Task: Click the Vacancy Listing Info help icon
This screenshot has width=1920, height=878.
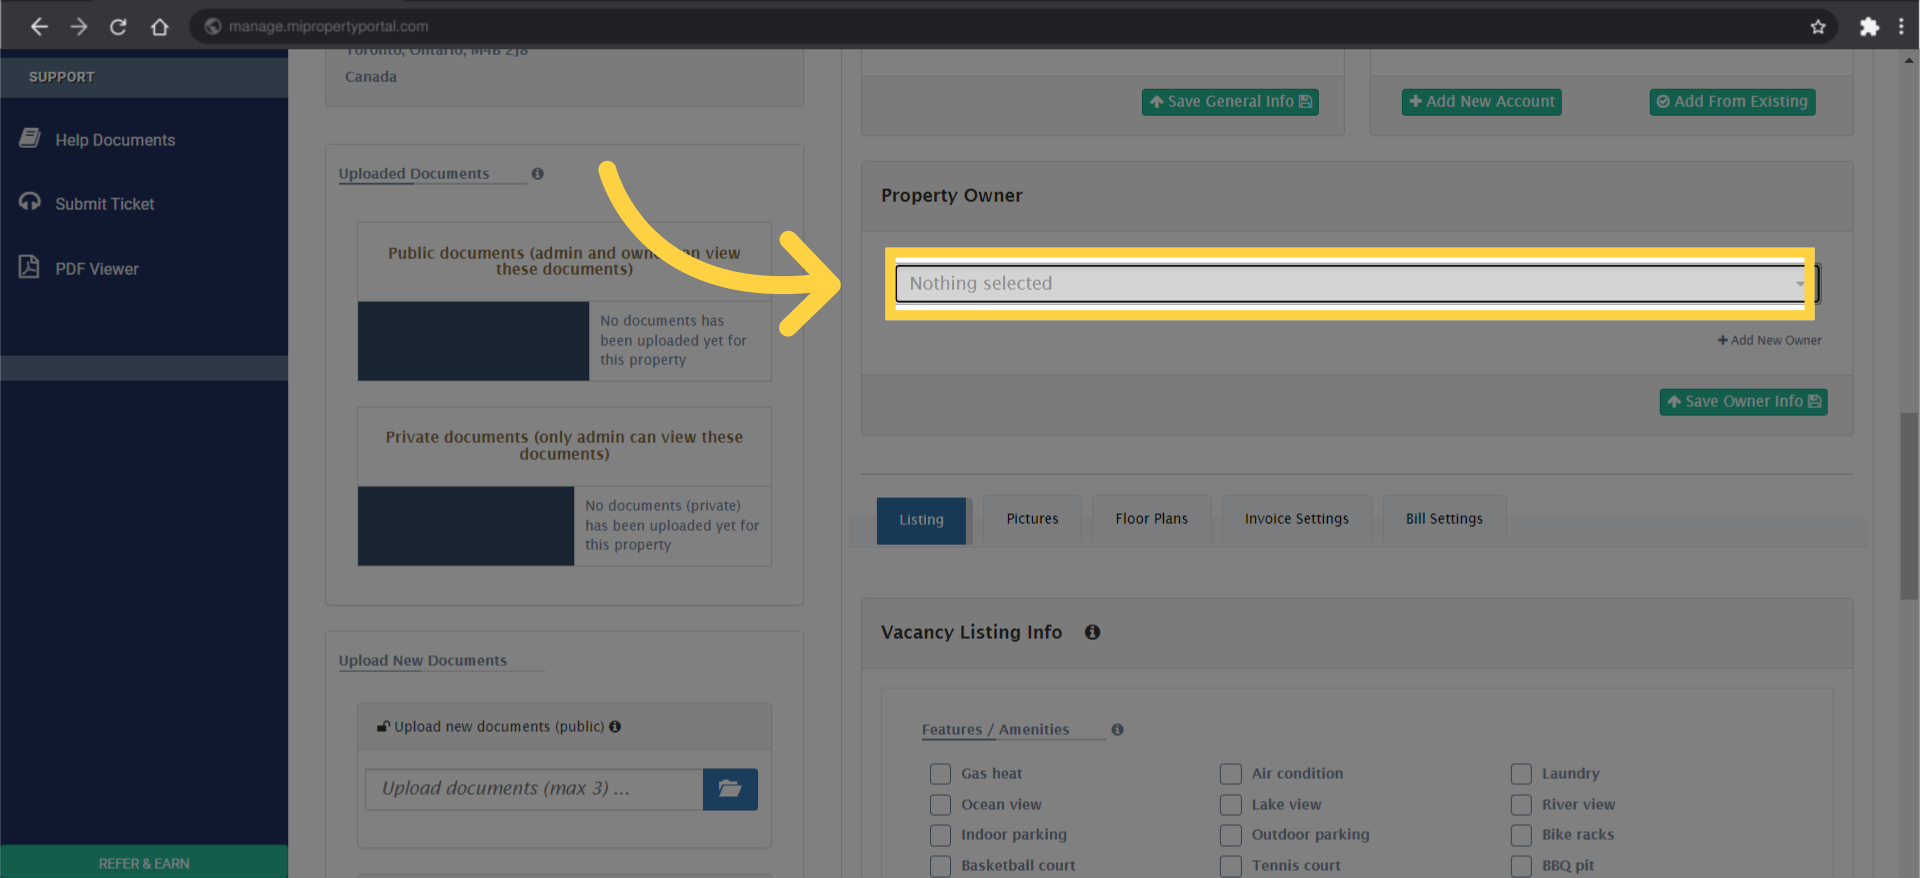Action: pos(1092,632)
